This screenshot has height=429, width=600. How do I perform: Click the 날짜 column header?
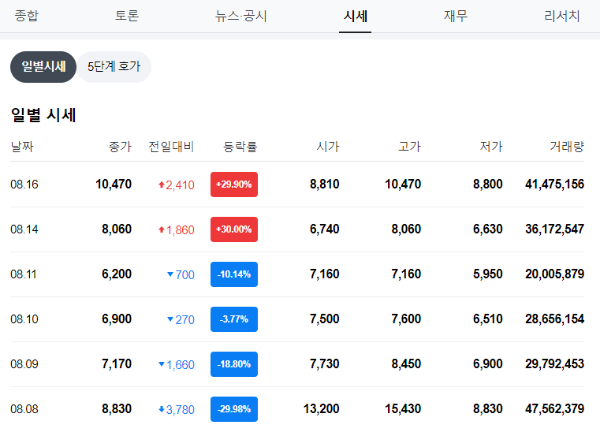tap(22, 146)
